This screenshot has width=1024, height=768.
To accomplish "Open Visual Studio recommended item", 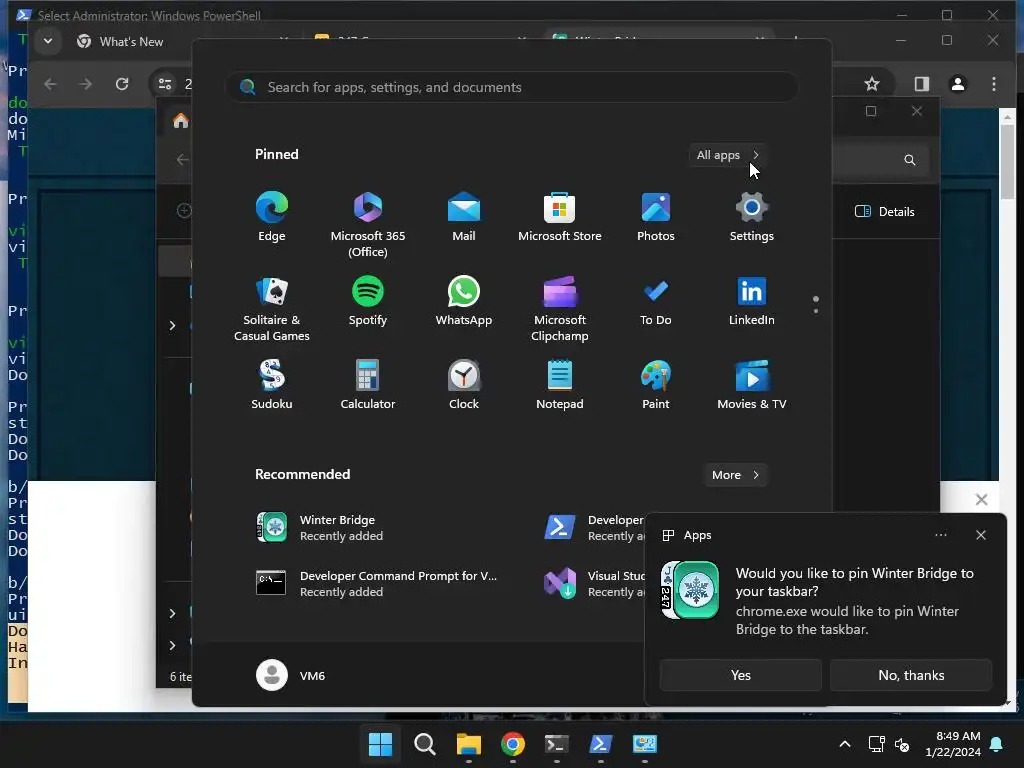I will click(593, 583).
